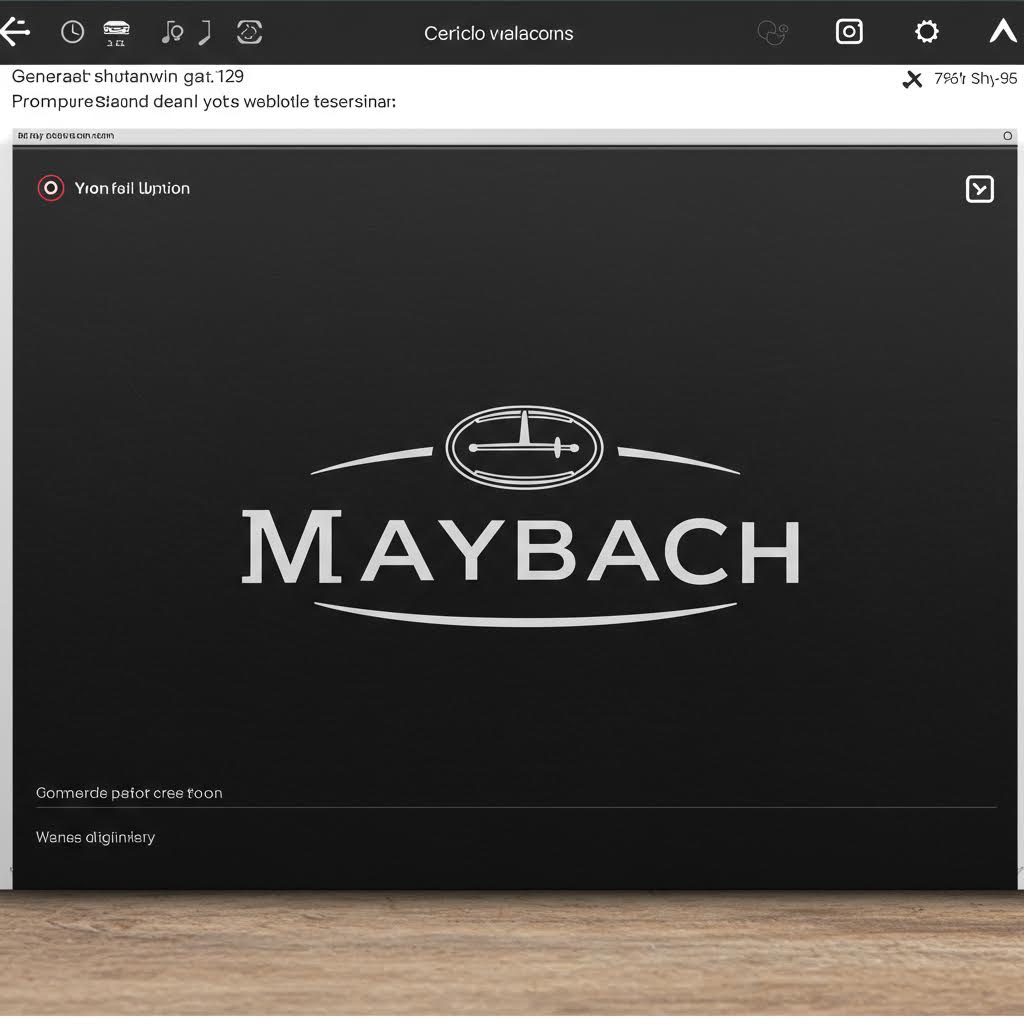Click the rounded refresh-style icon
1024x1024 pixels.
(249, 33)
